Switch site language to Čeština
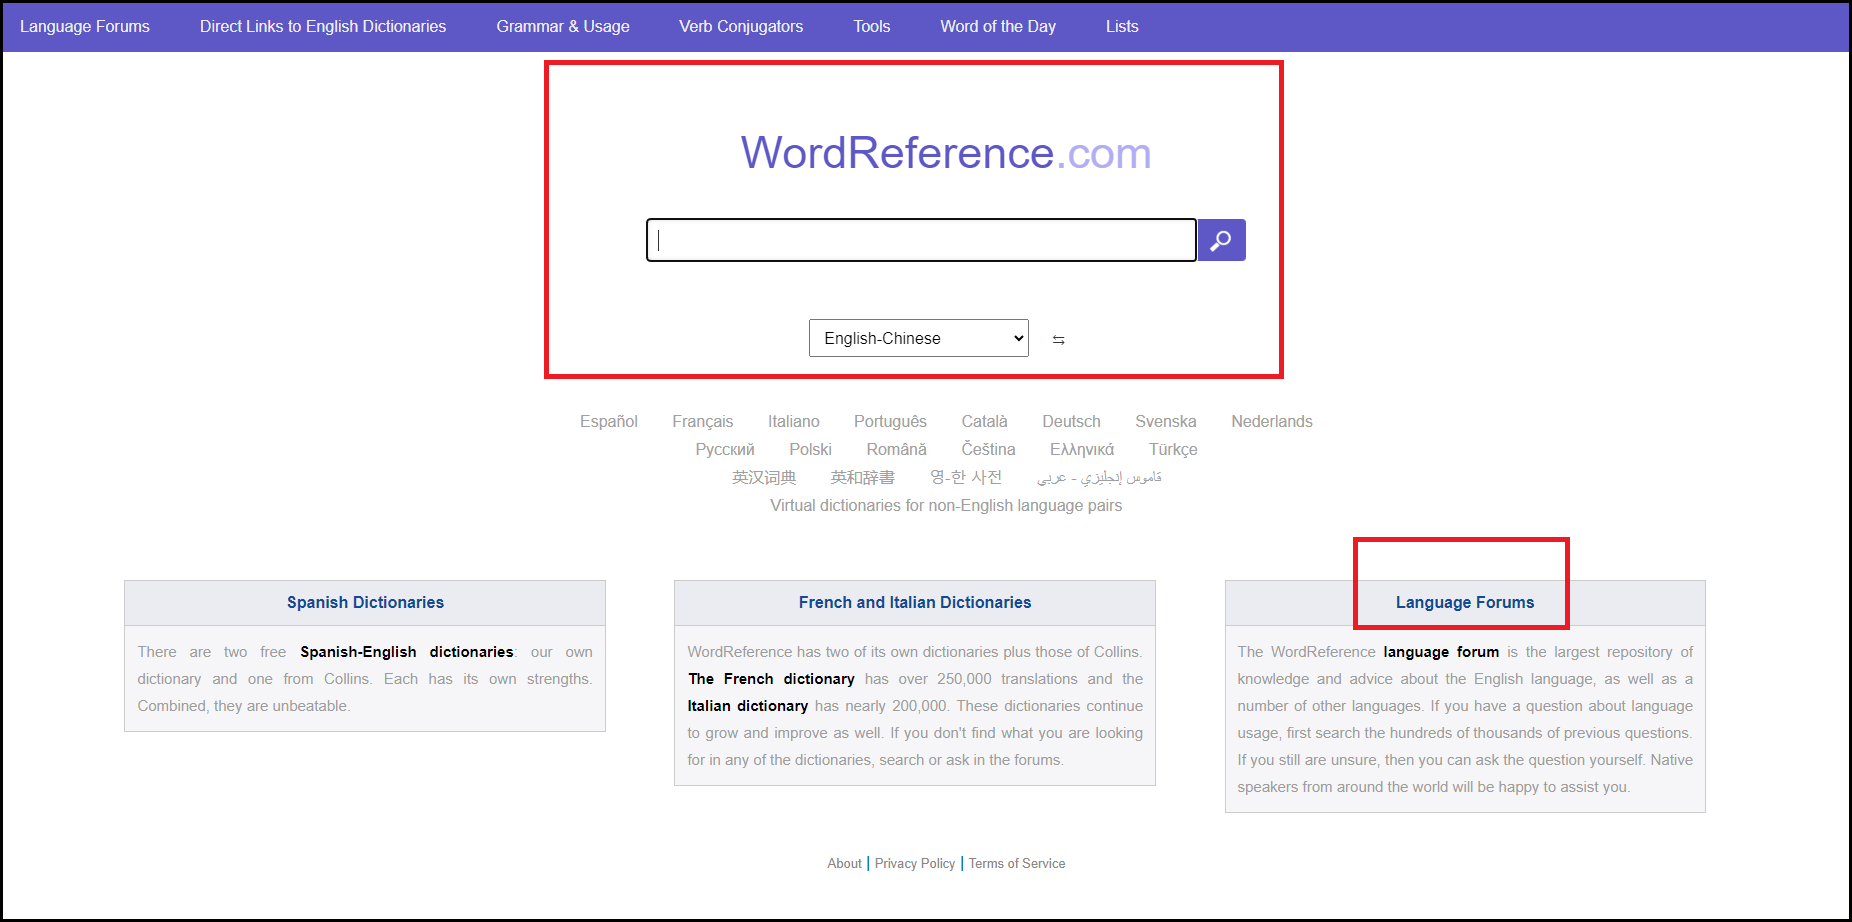Viewport: 1852px width, 922px height. click(989, 449)
